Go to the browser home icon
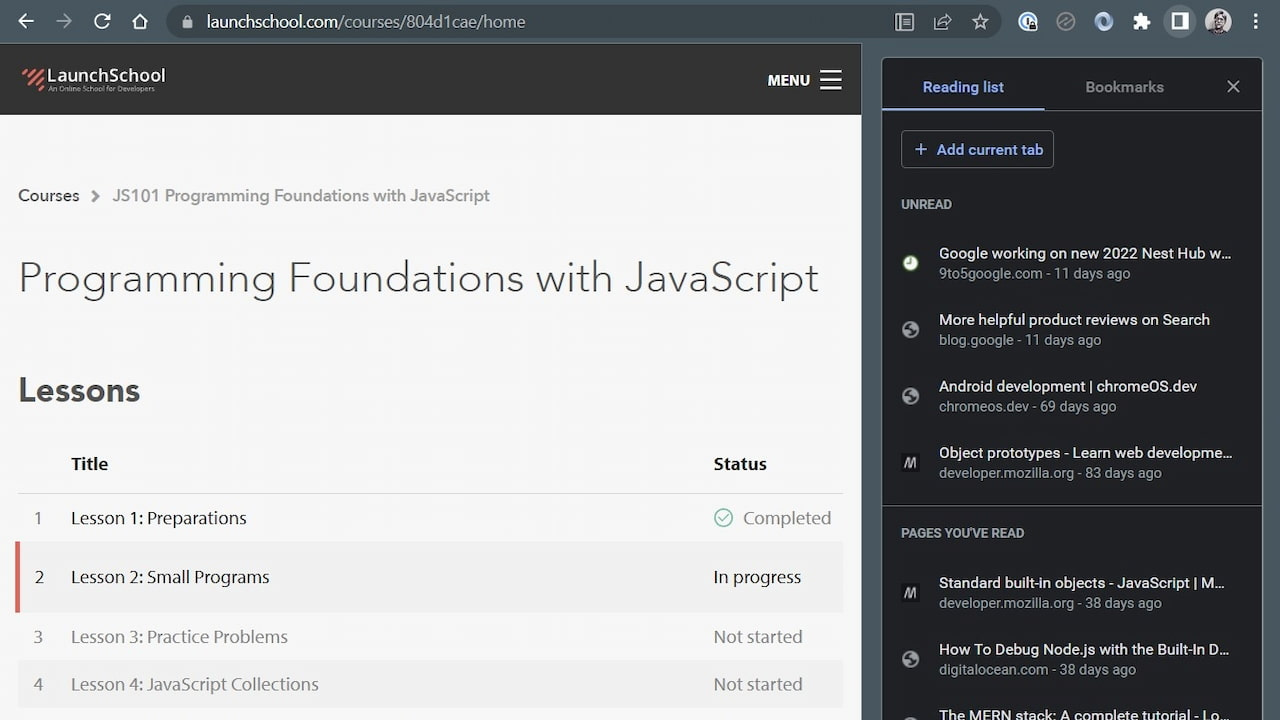1280x720 pixels. pos(140,21)
